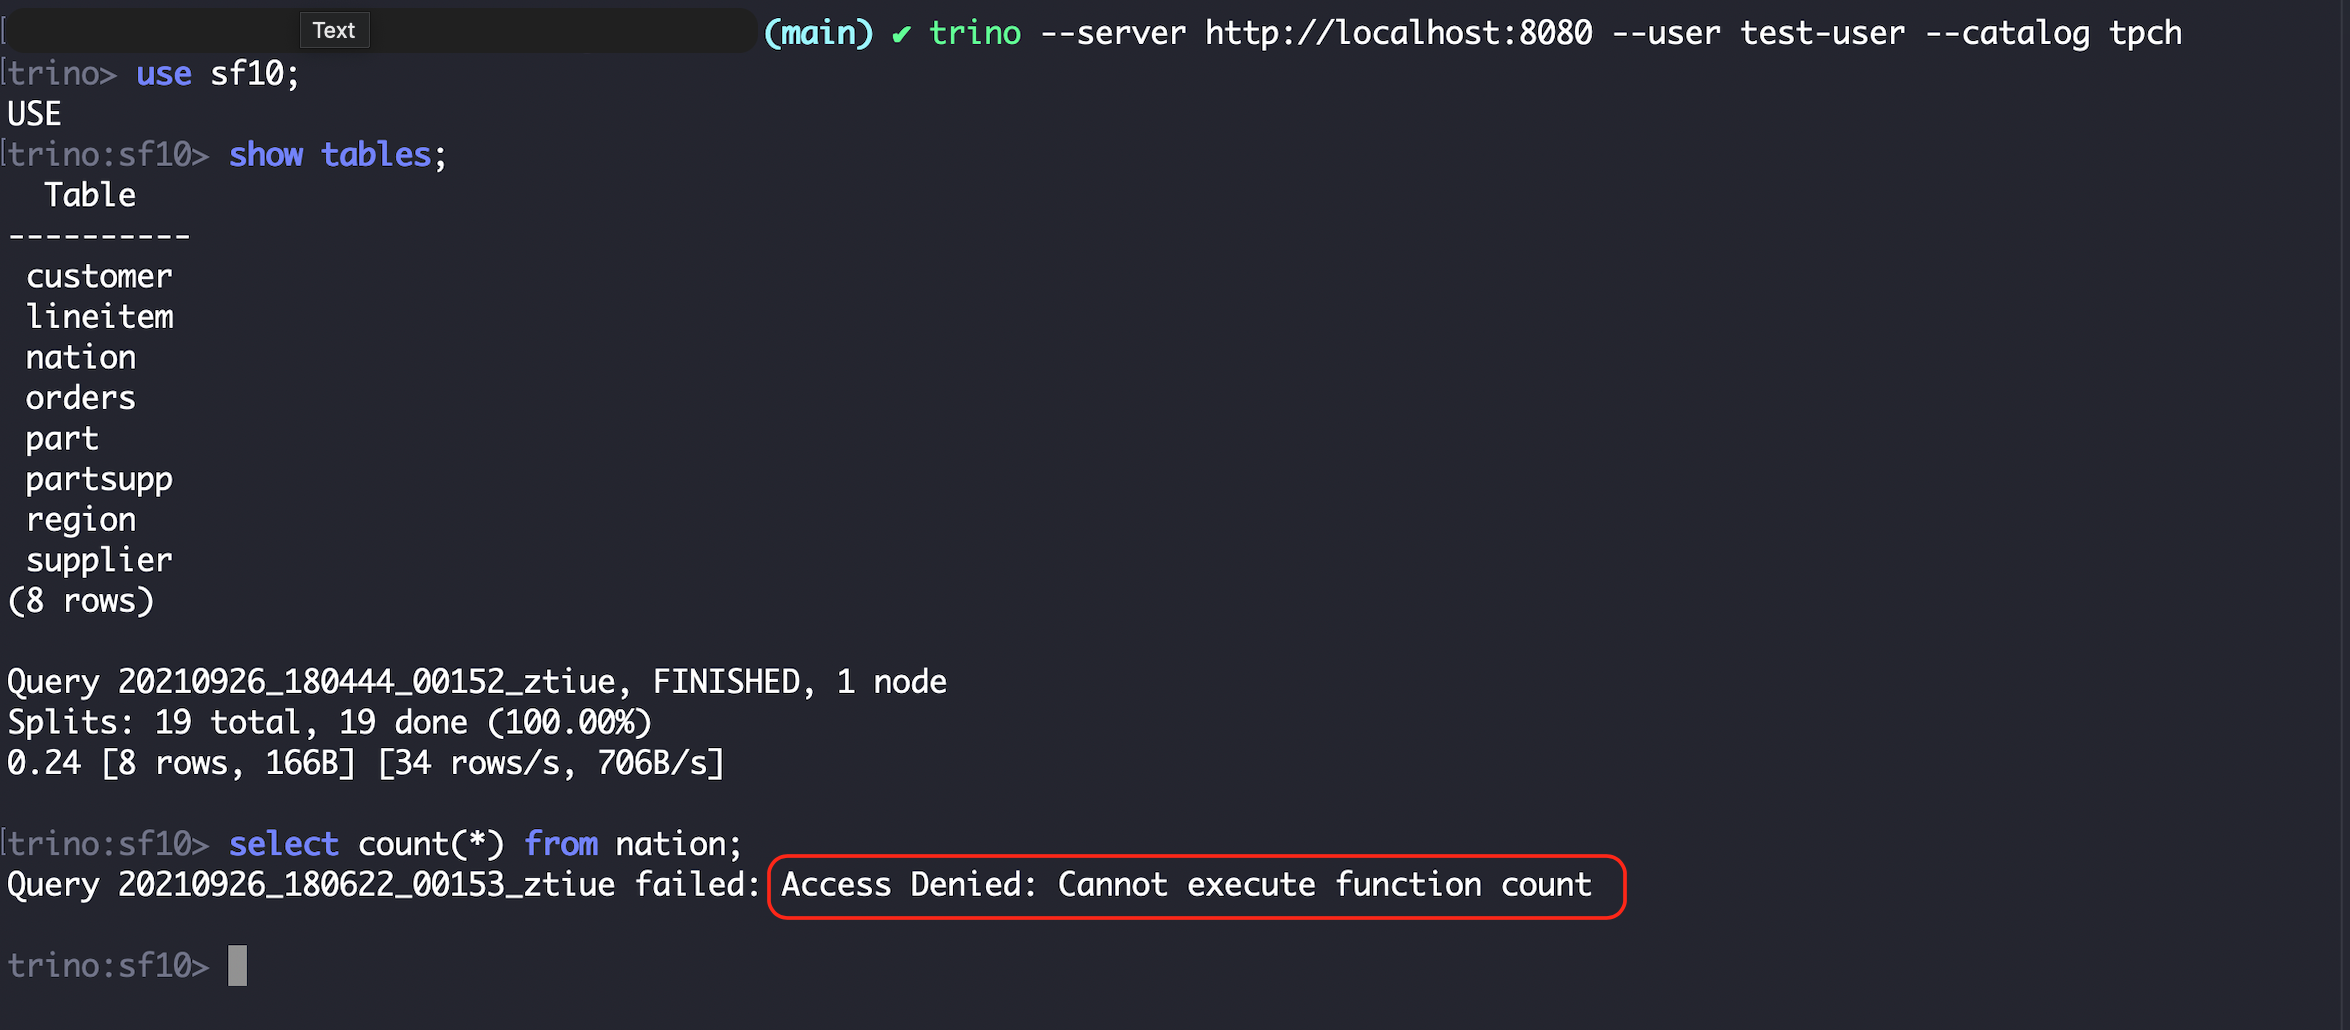Select the 'nation' entry in table list
Screen dimensions: 2350x1030
[81, 358]
